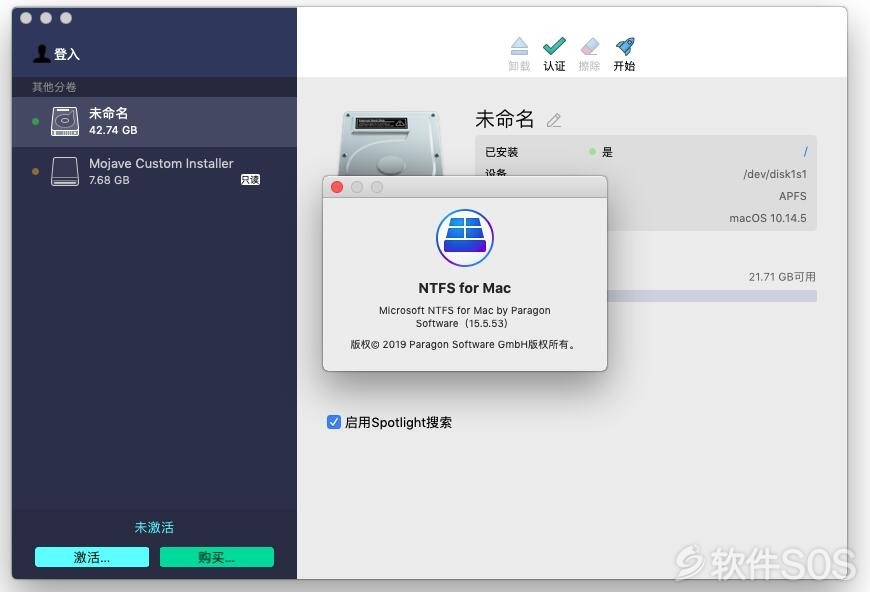Viewport: 870px width, 592px height.
Task: Click the 未命名 volume title heading
Action: click(x=504, y=119)
